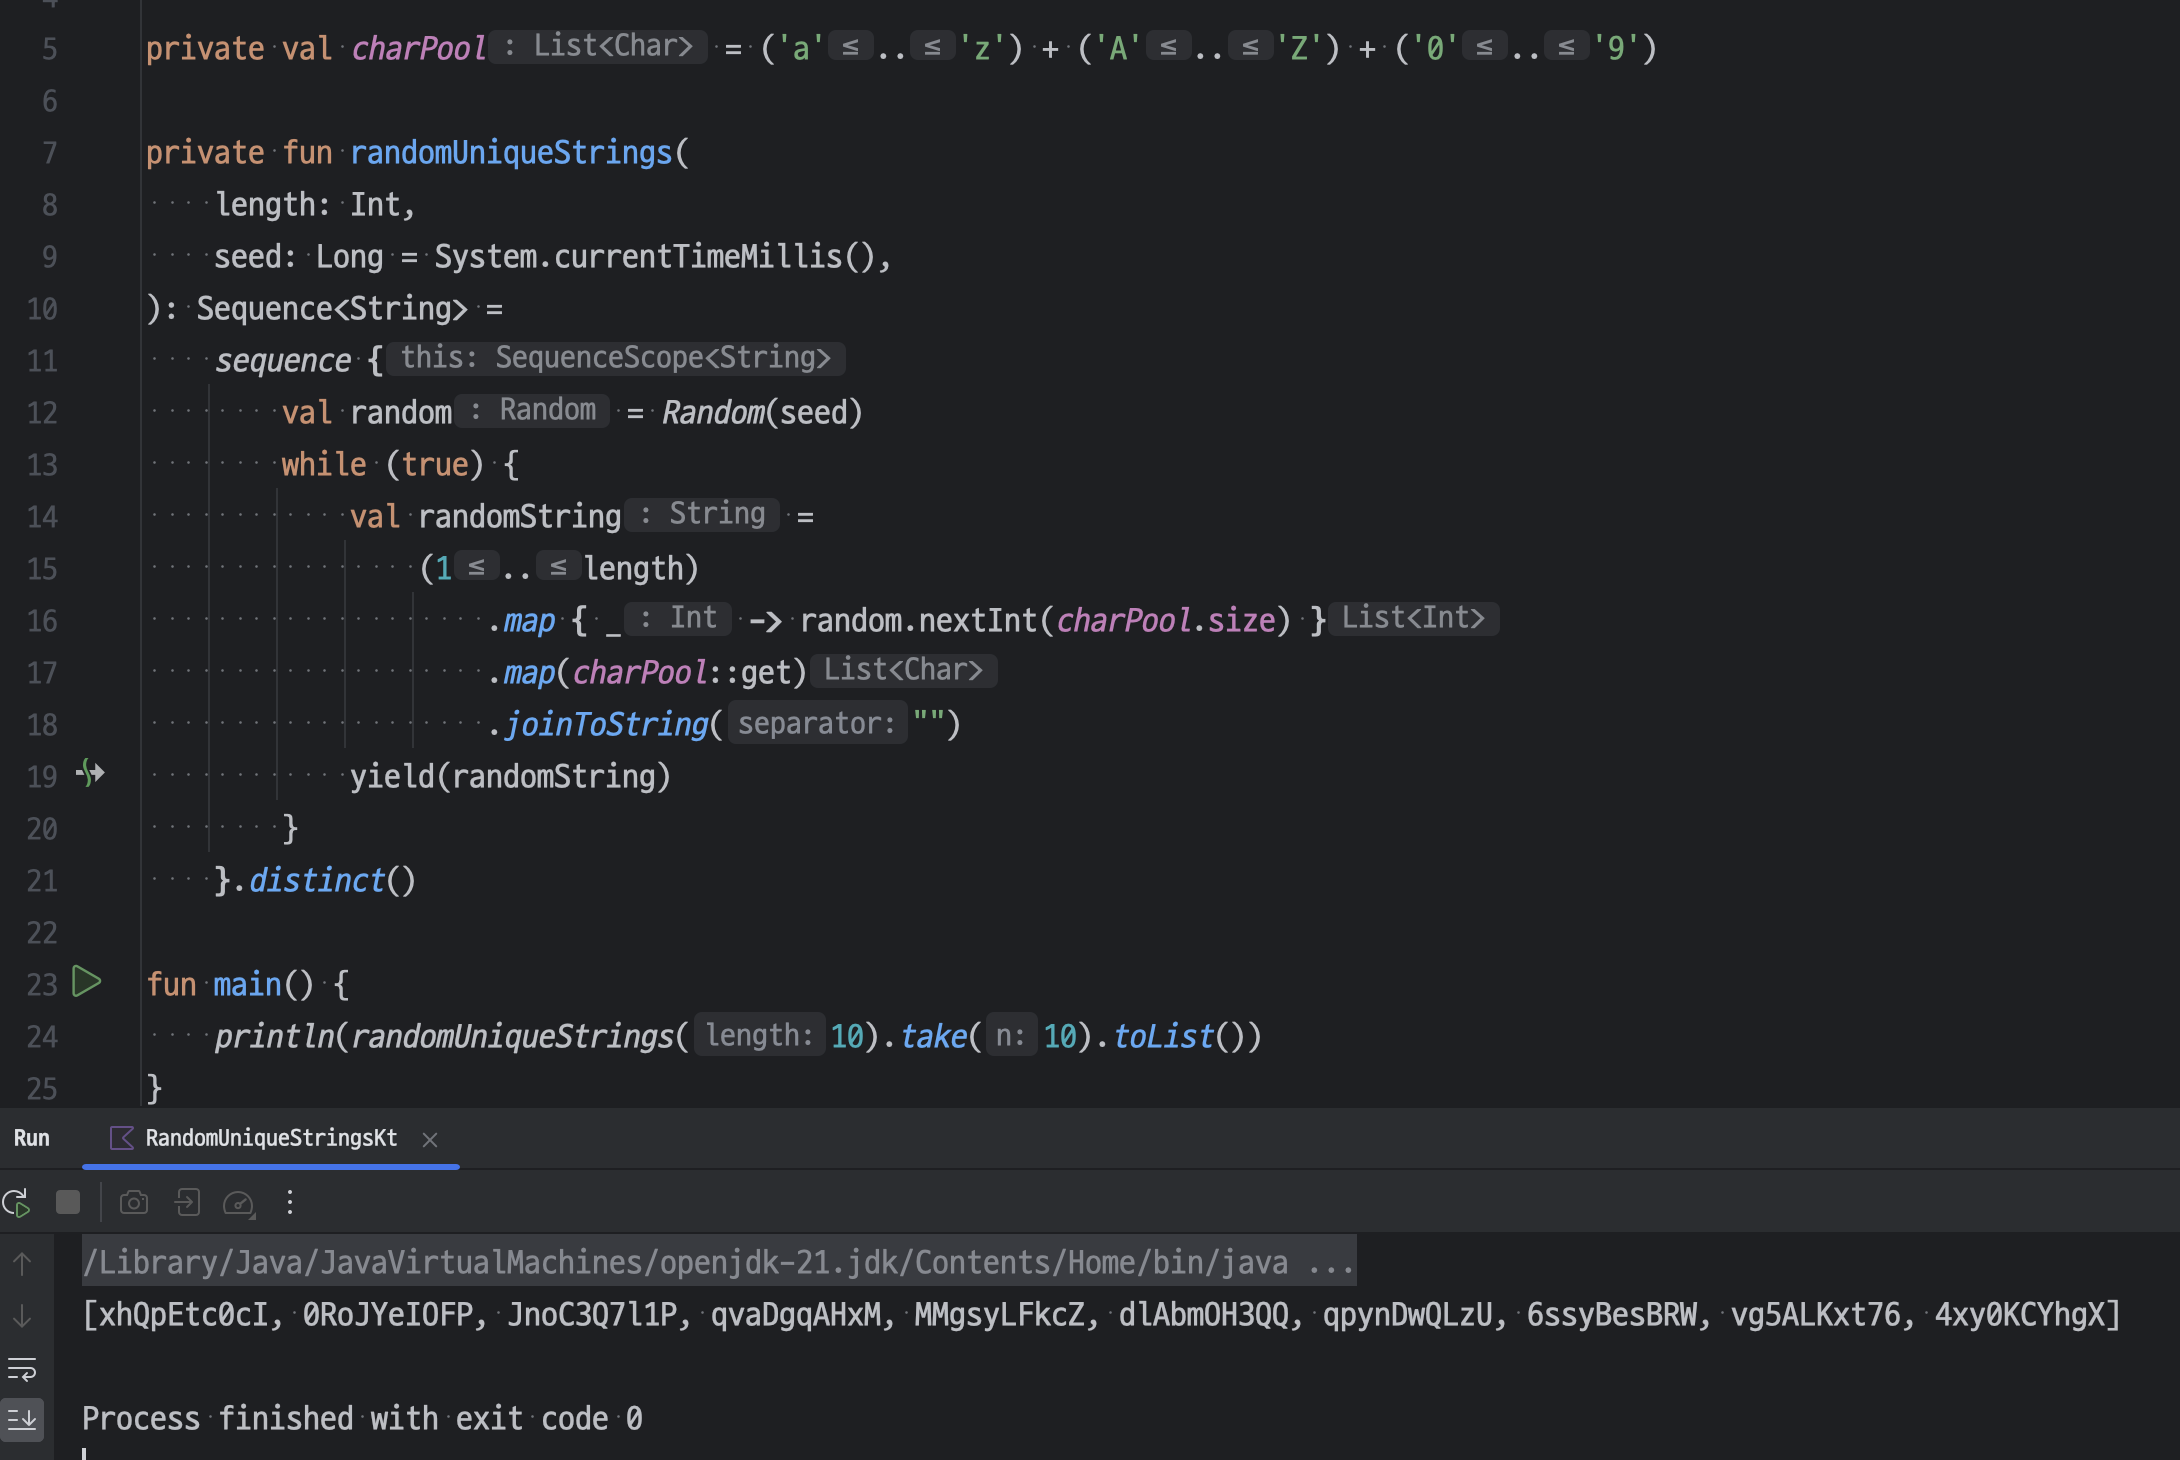Click the List<Char> hint on line 17

[x=903, y=670]
